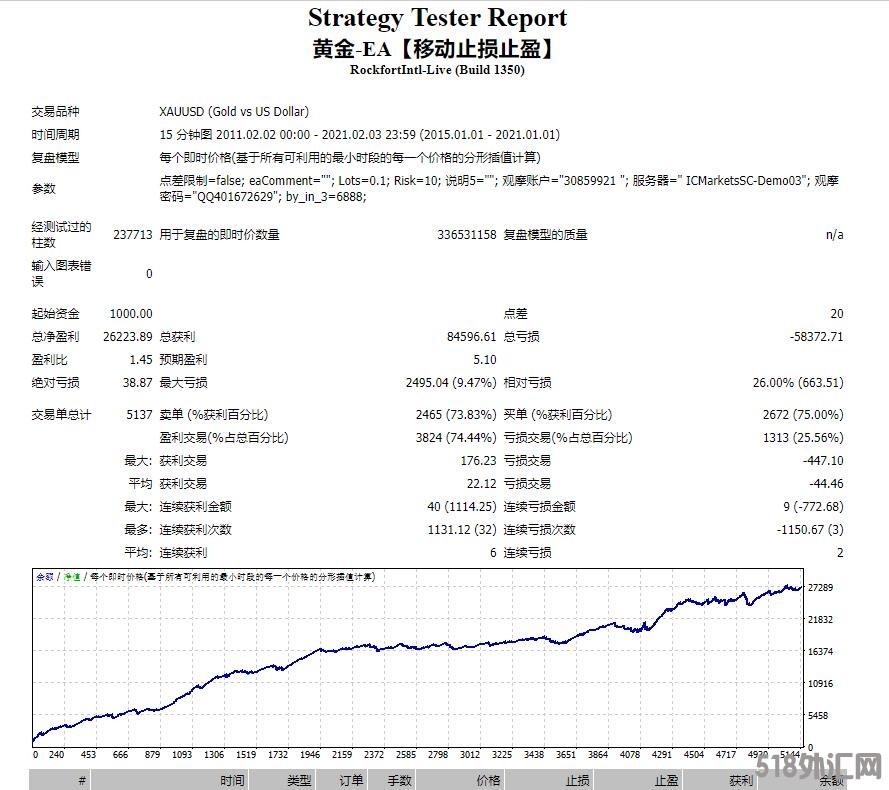This screenshot has width=889, height=790.
Task: Click RockfortIntl-Live (Build 1350) text
Action: (x=437, y=70)
